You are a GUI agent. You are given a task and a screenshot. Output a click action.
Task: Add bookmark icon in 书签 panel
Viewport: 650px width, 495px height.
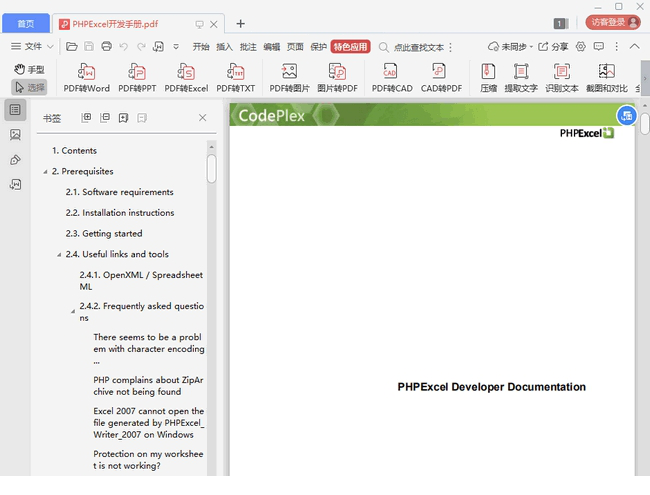[x=124, y=118]
